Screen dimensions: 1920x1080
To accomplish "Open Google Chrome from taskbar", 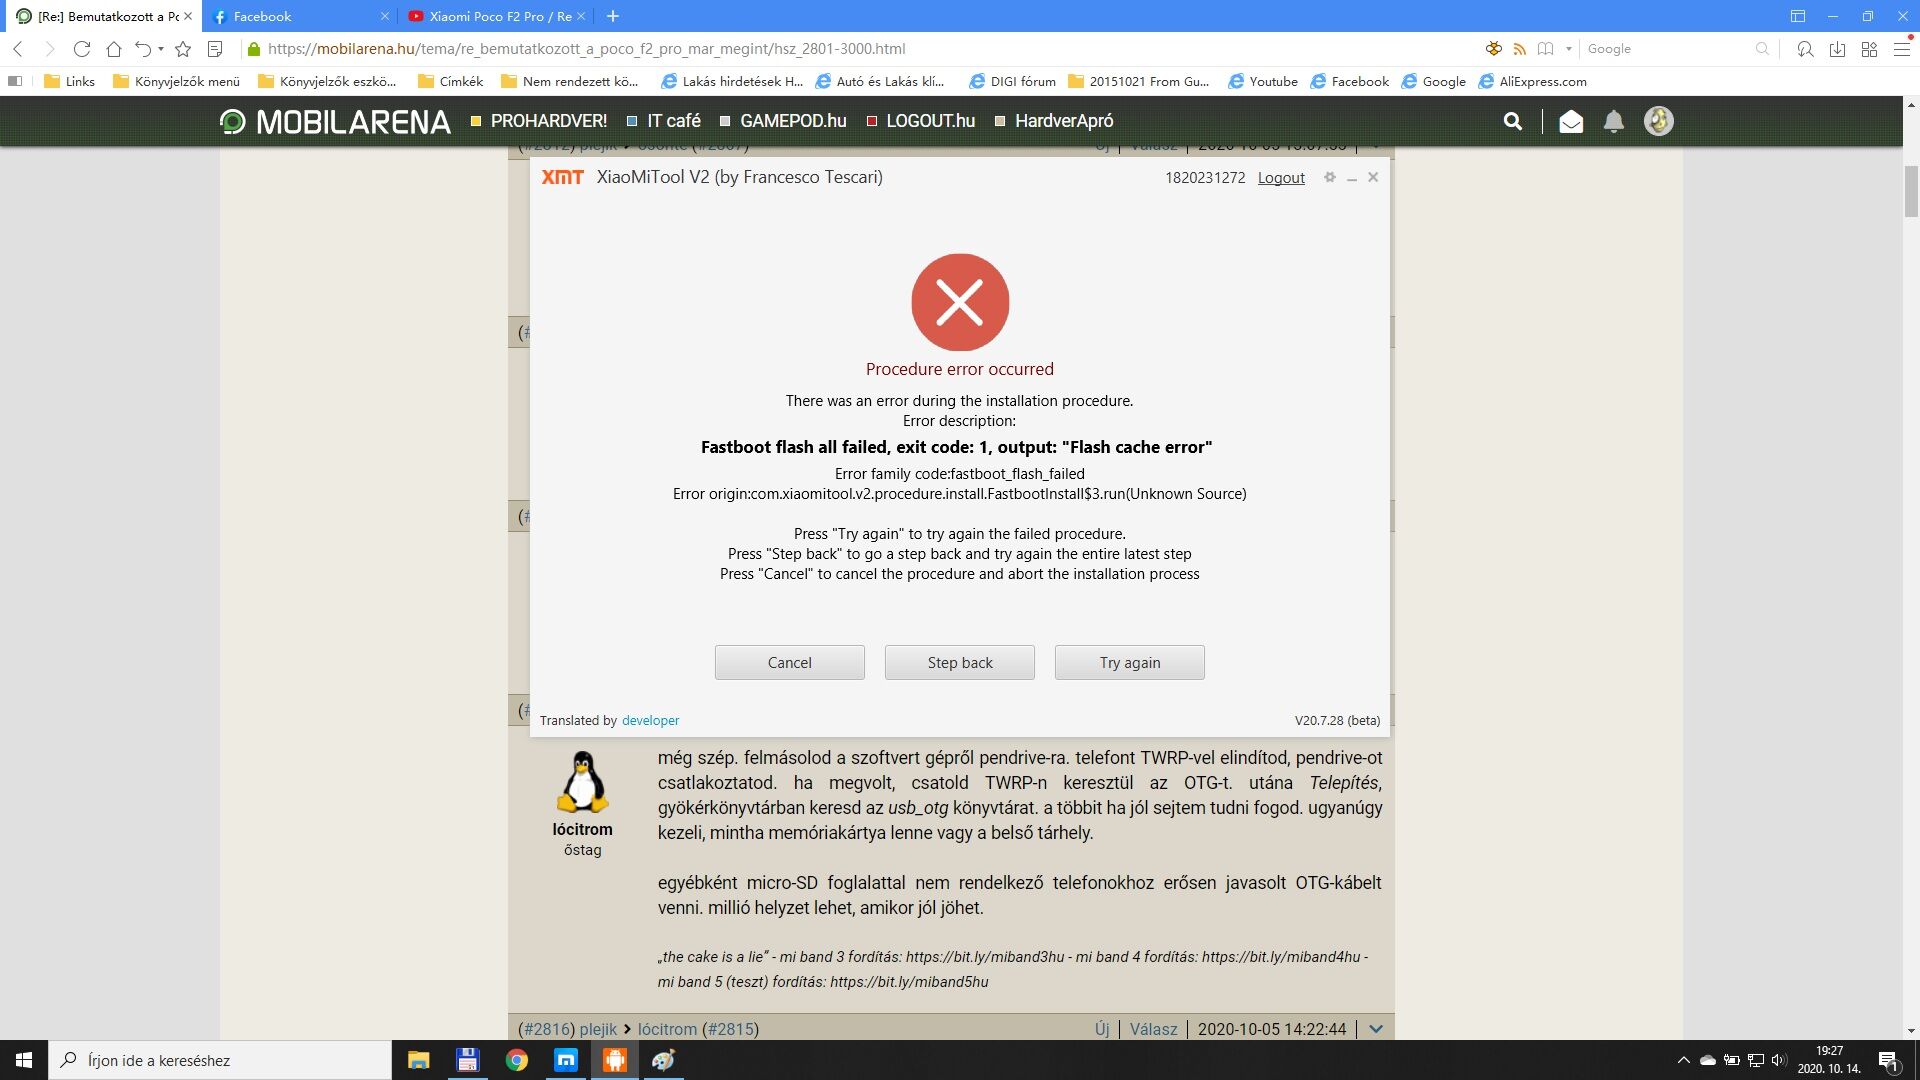I will pyautogui.click(x=516, y=1060).
